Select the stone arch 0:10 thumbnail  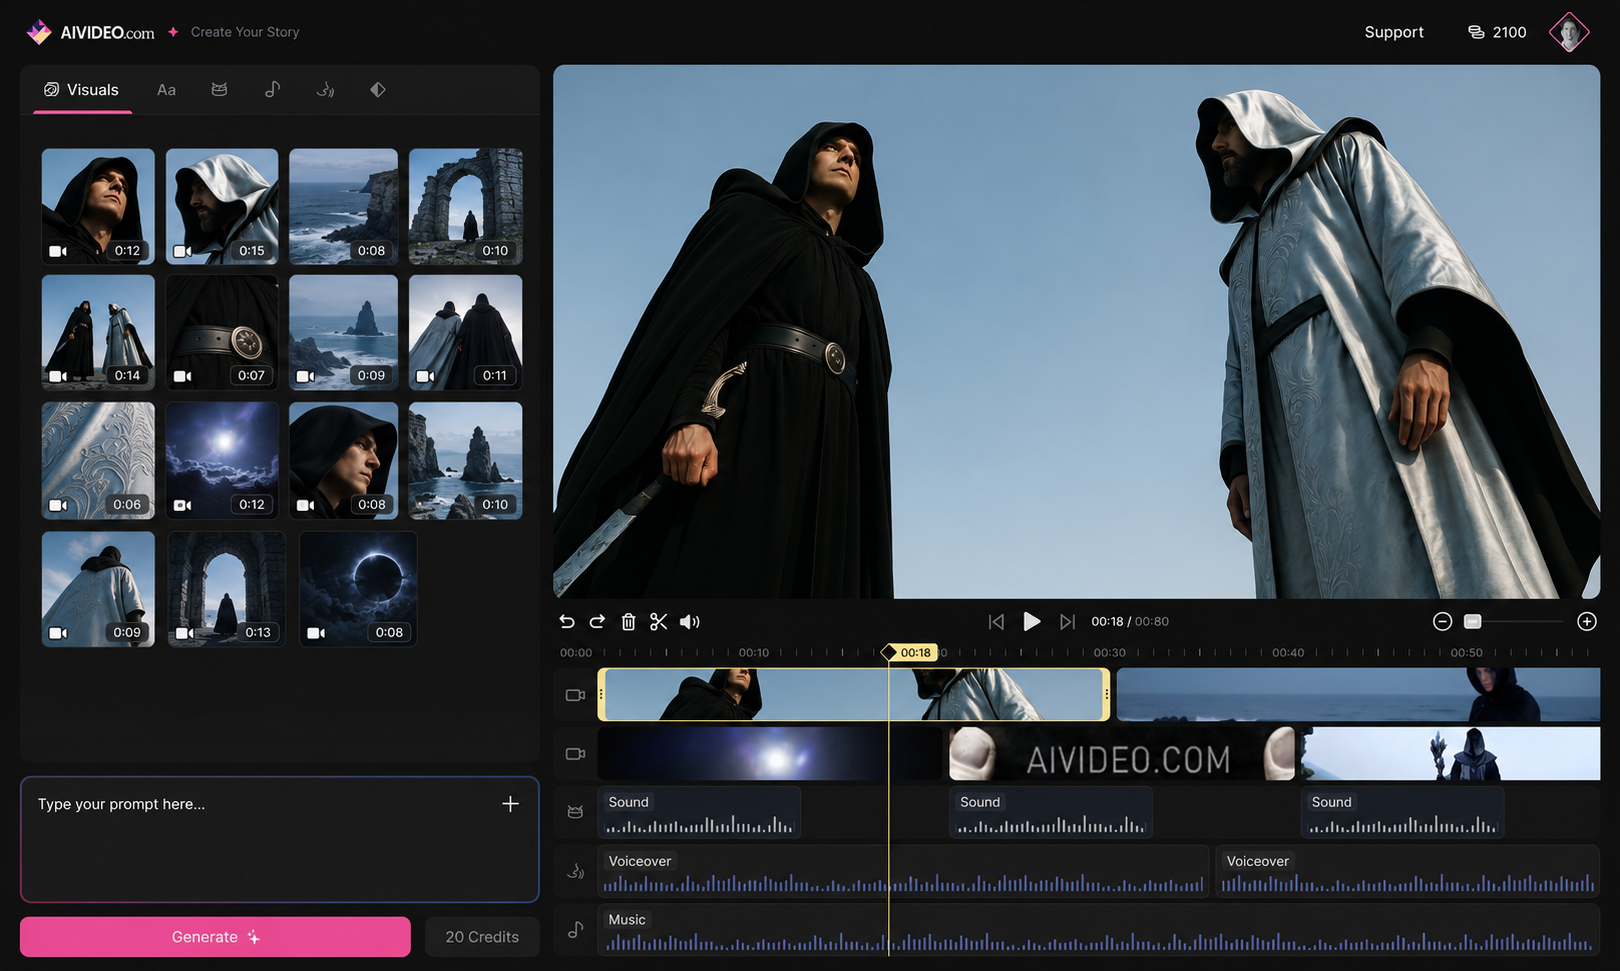466,206
